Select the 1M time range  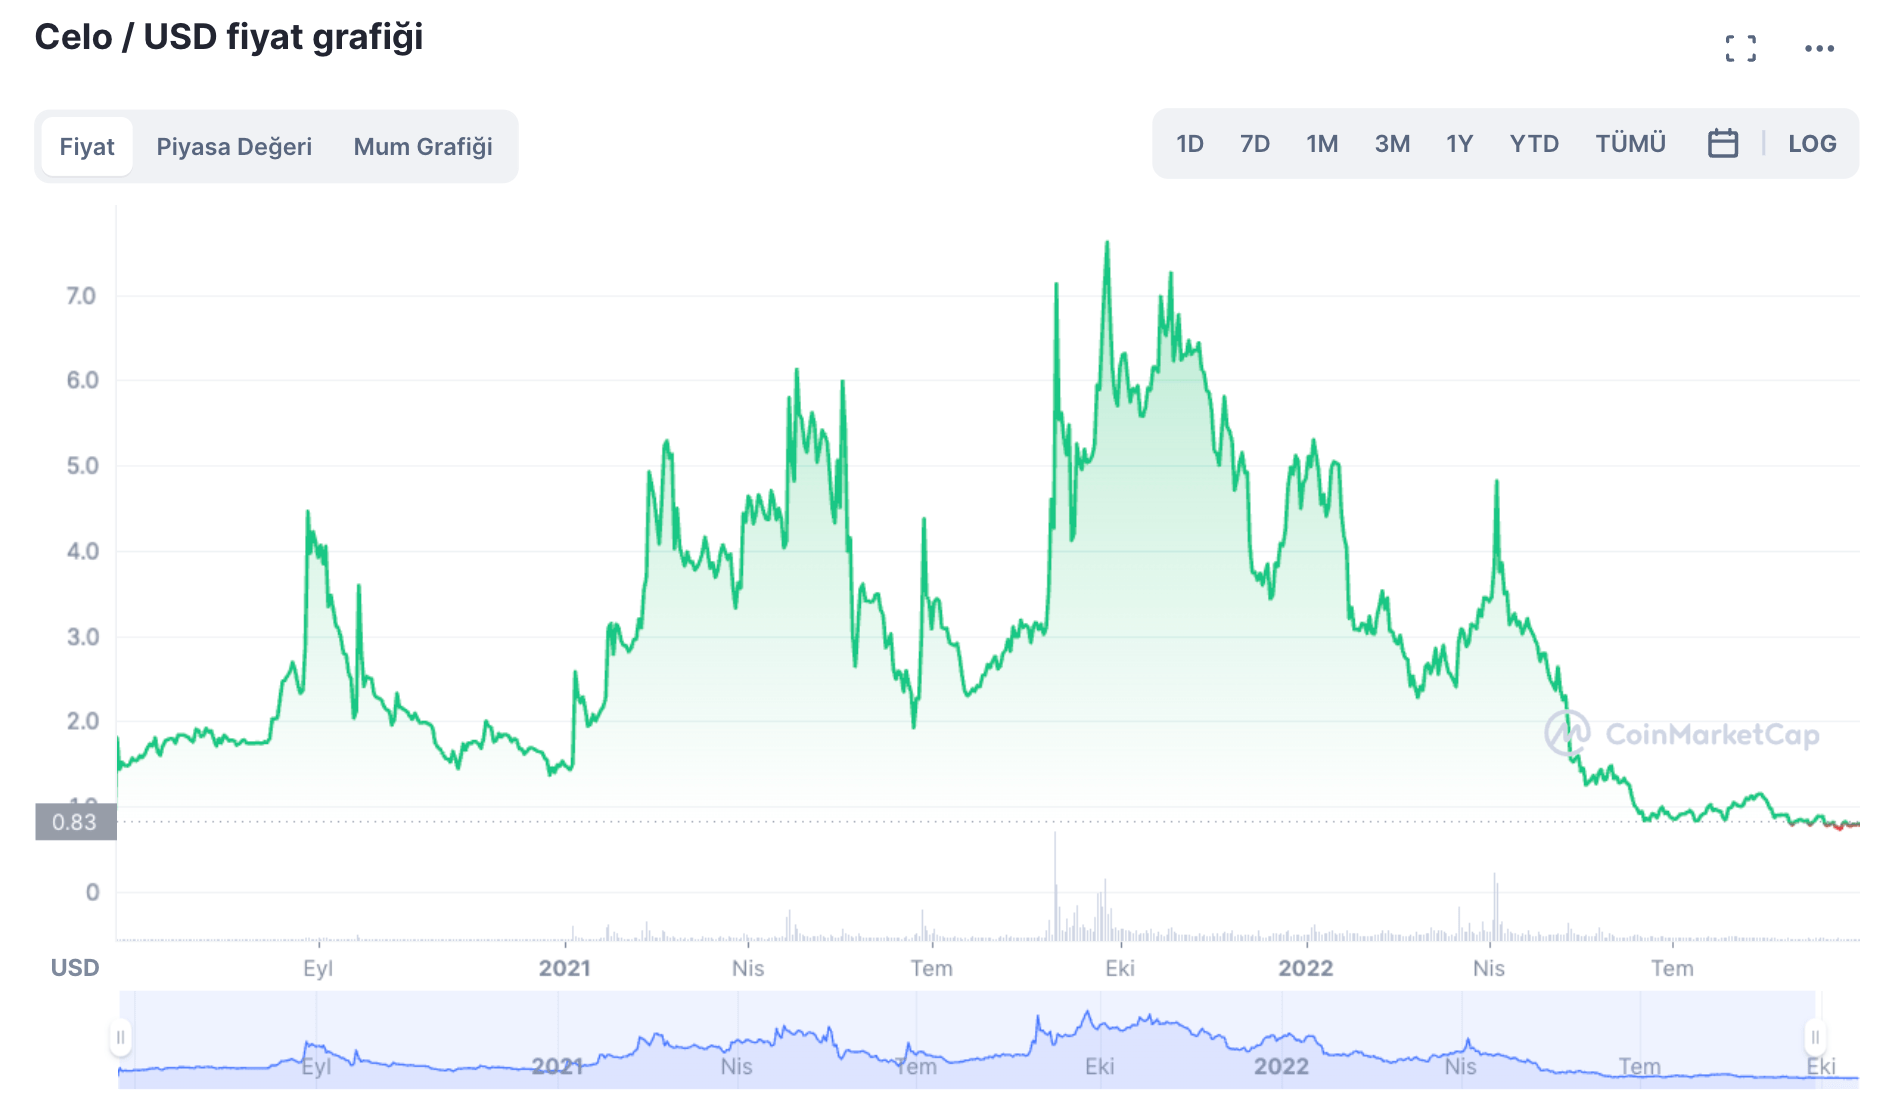click(1322, 144)
